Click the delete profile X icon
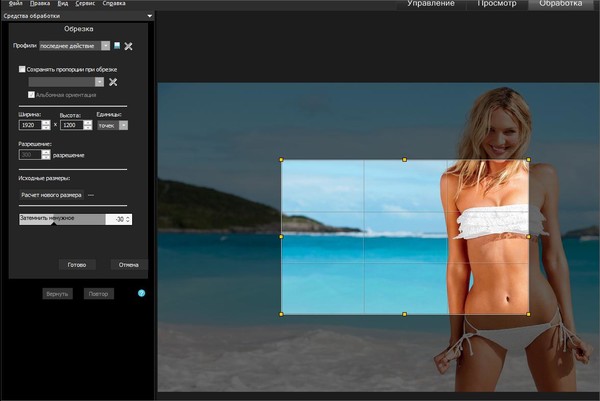The height and width of the screenshot is (401, 600). click(x=128, y=46)
